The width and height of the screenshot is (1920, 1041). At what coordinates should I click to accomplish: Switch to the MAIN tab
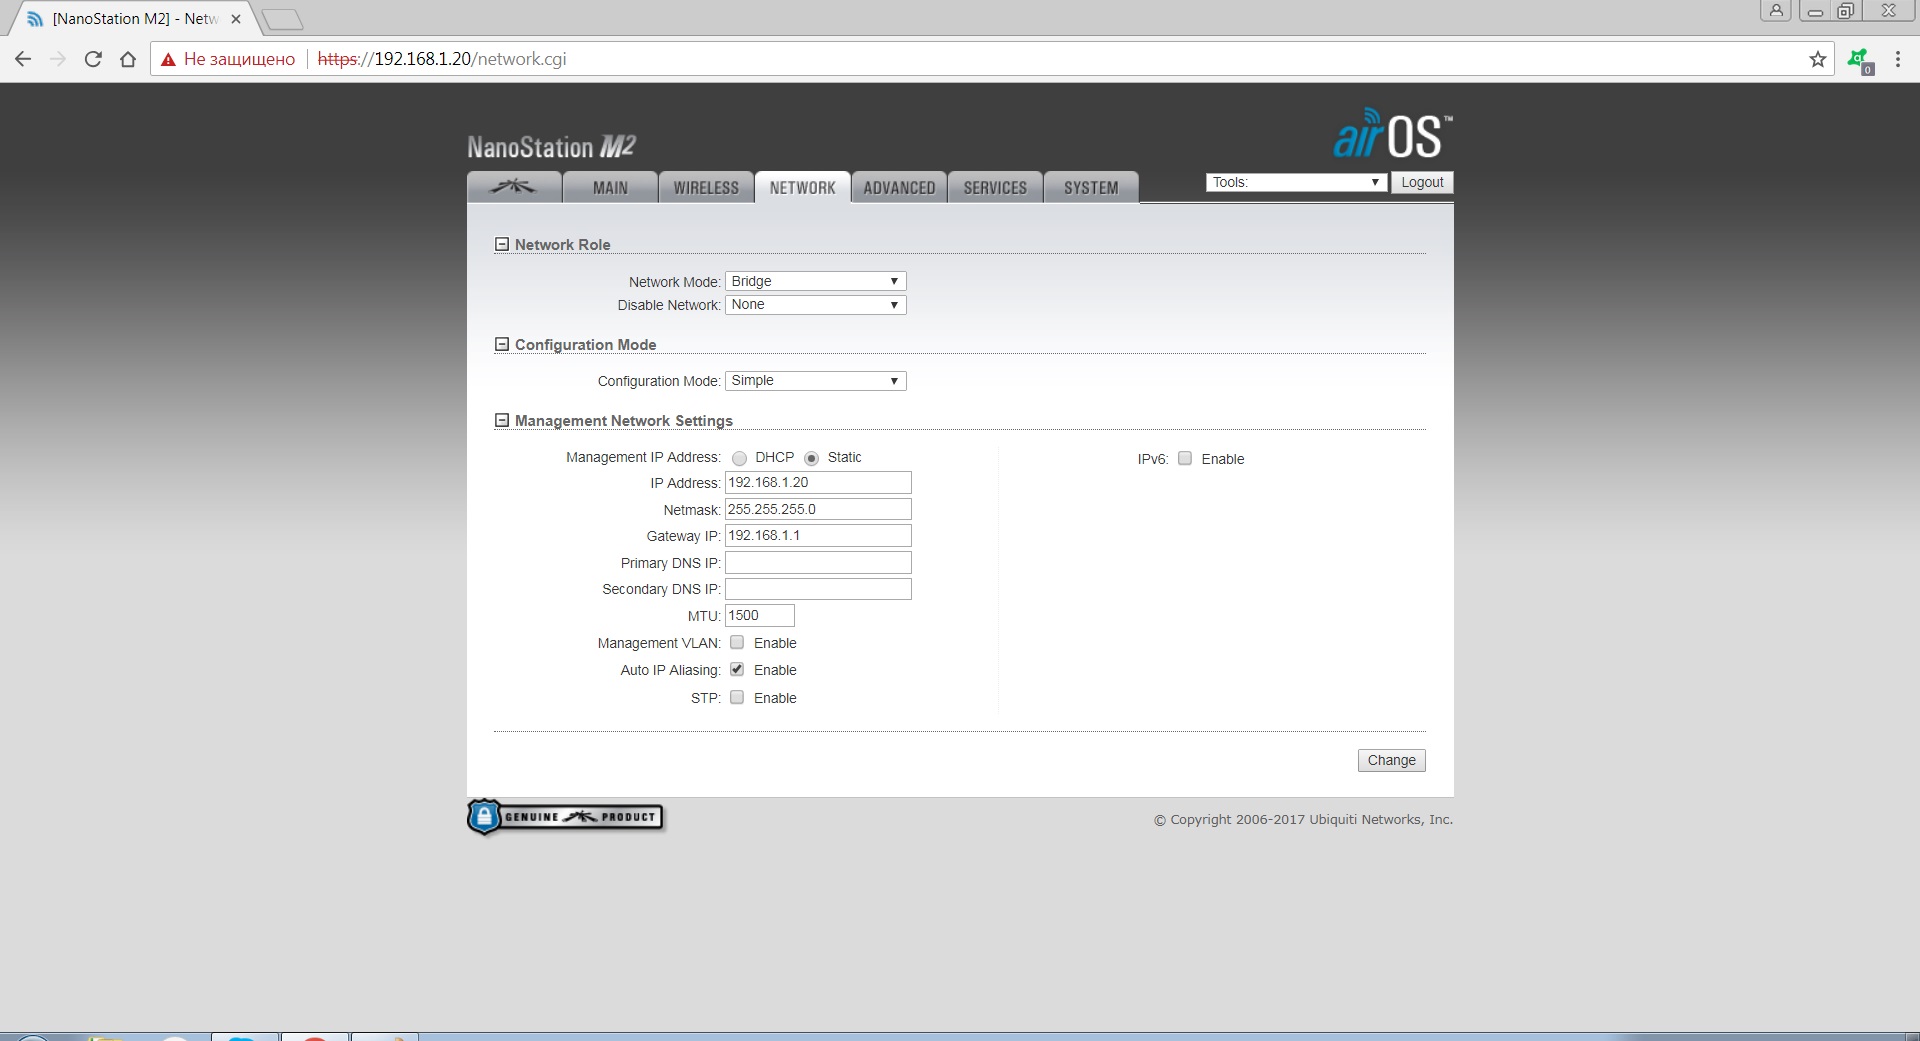(610, 187)
